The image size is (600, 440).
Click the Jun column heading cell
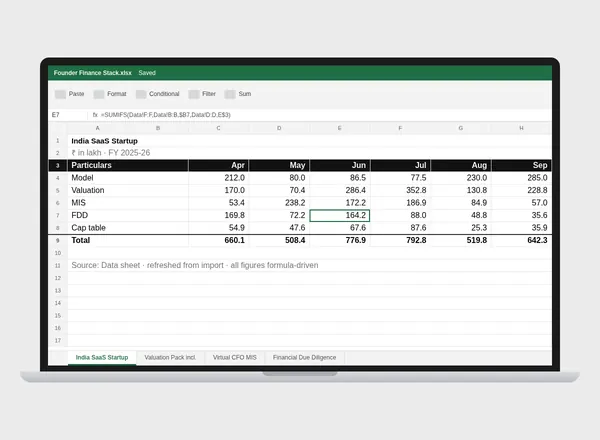pyautogui.click(x=340, y=165)
